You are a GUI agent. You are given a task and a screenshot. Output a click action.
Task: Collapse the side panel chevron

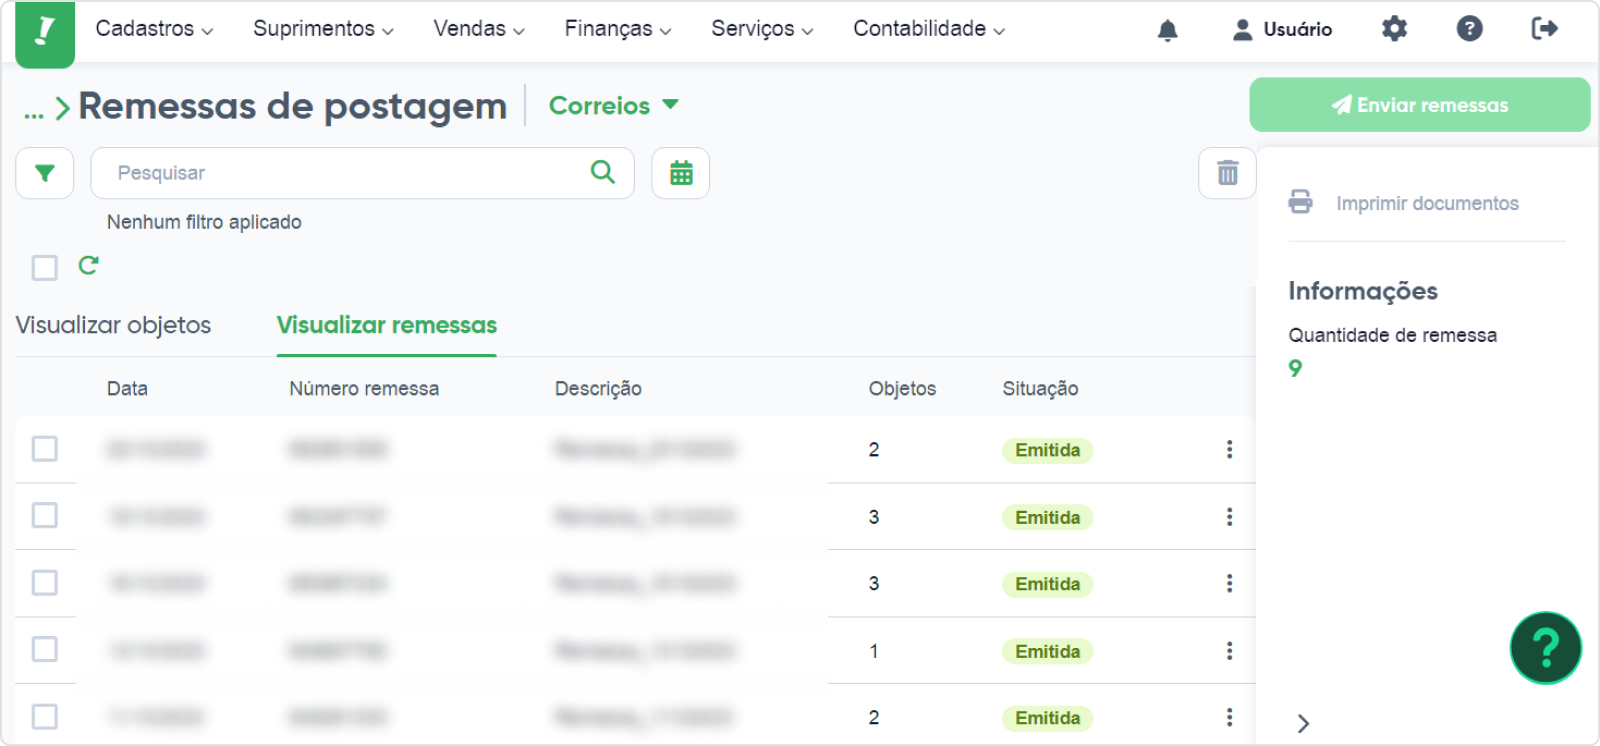pos(1302,723)
